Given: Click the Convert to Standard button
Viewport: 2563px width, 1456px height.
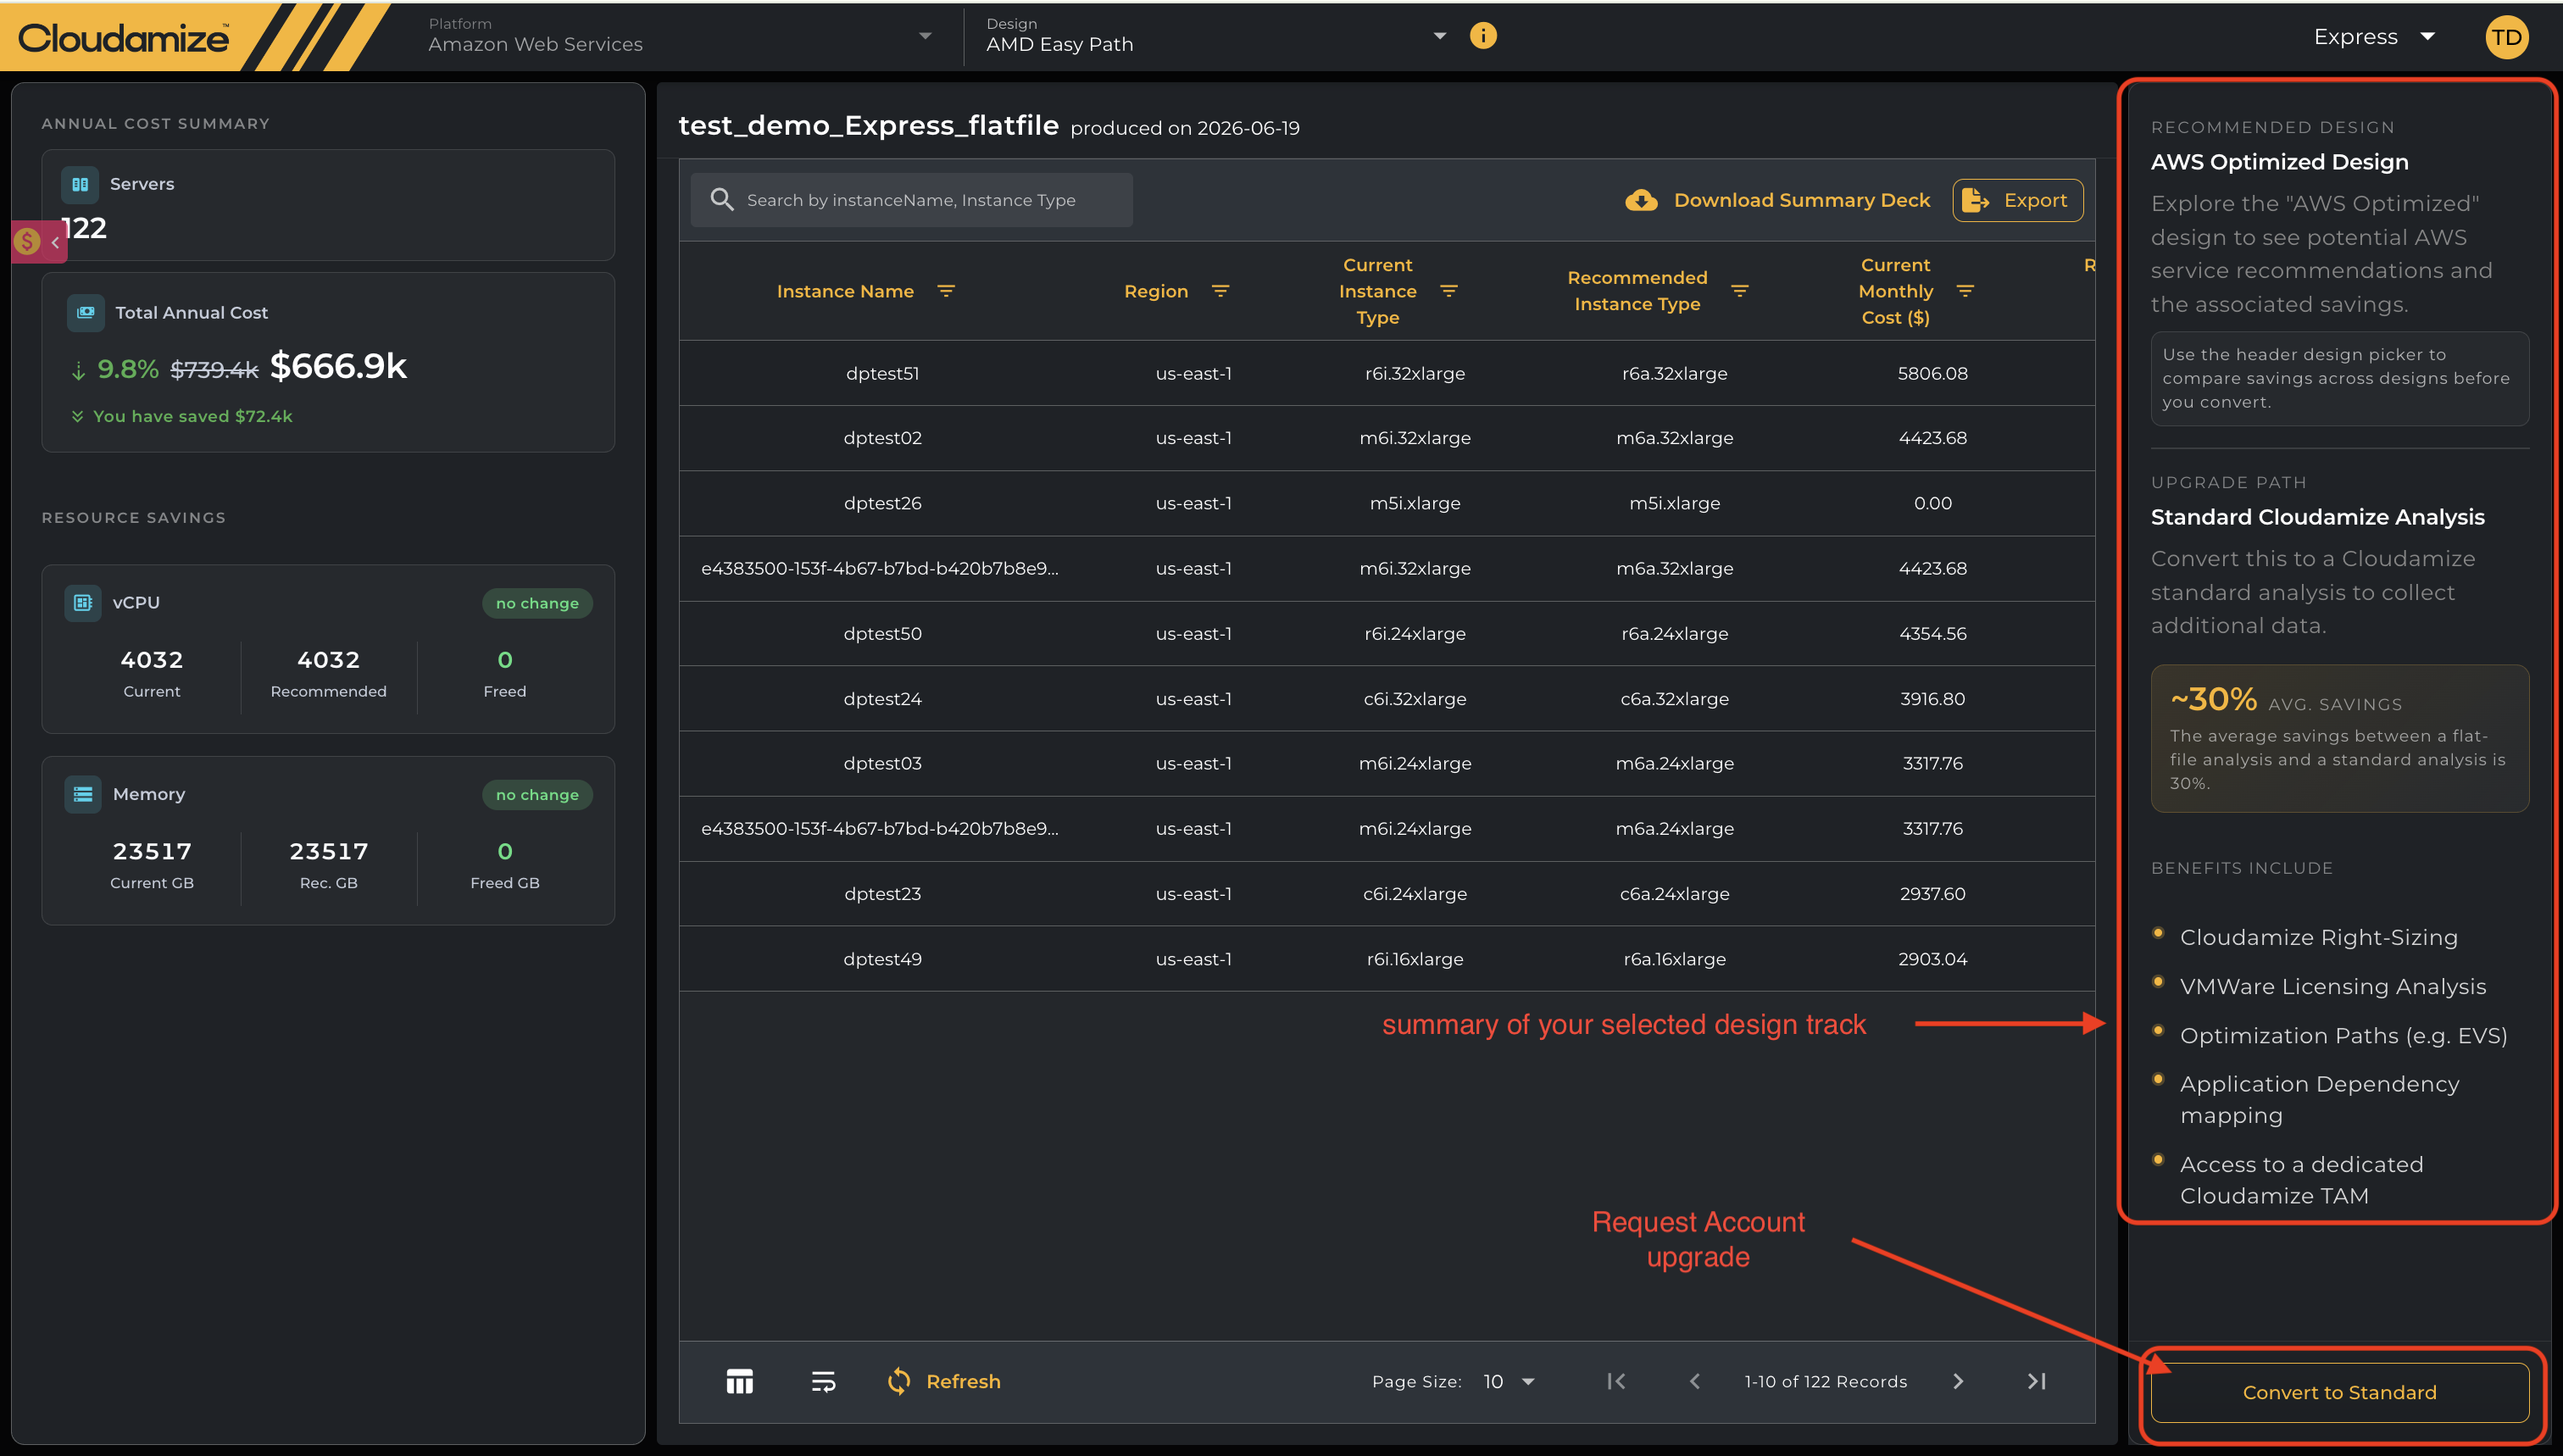Looking at the screenshot, I should coord(2339,1392).
